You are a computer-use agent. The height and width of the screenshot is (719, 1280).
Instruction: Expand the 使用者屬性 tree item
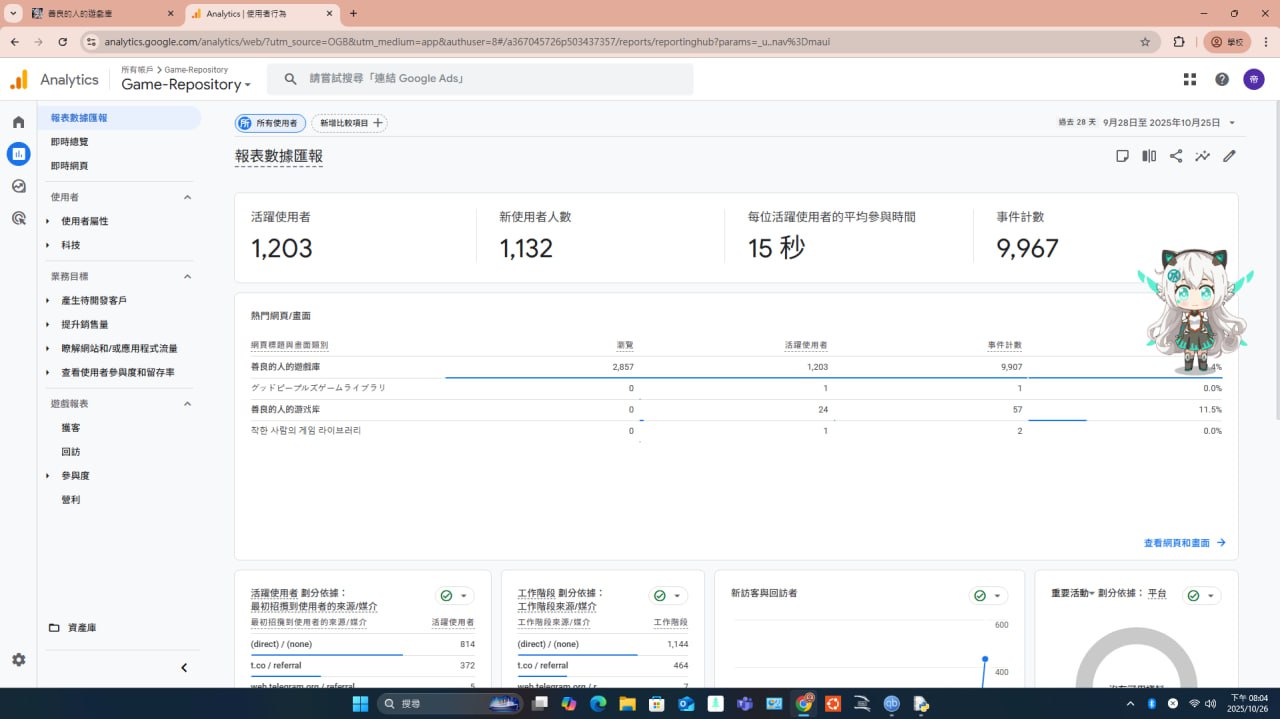click(x=47, y=221)
